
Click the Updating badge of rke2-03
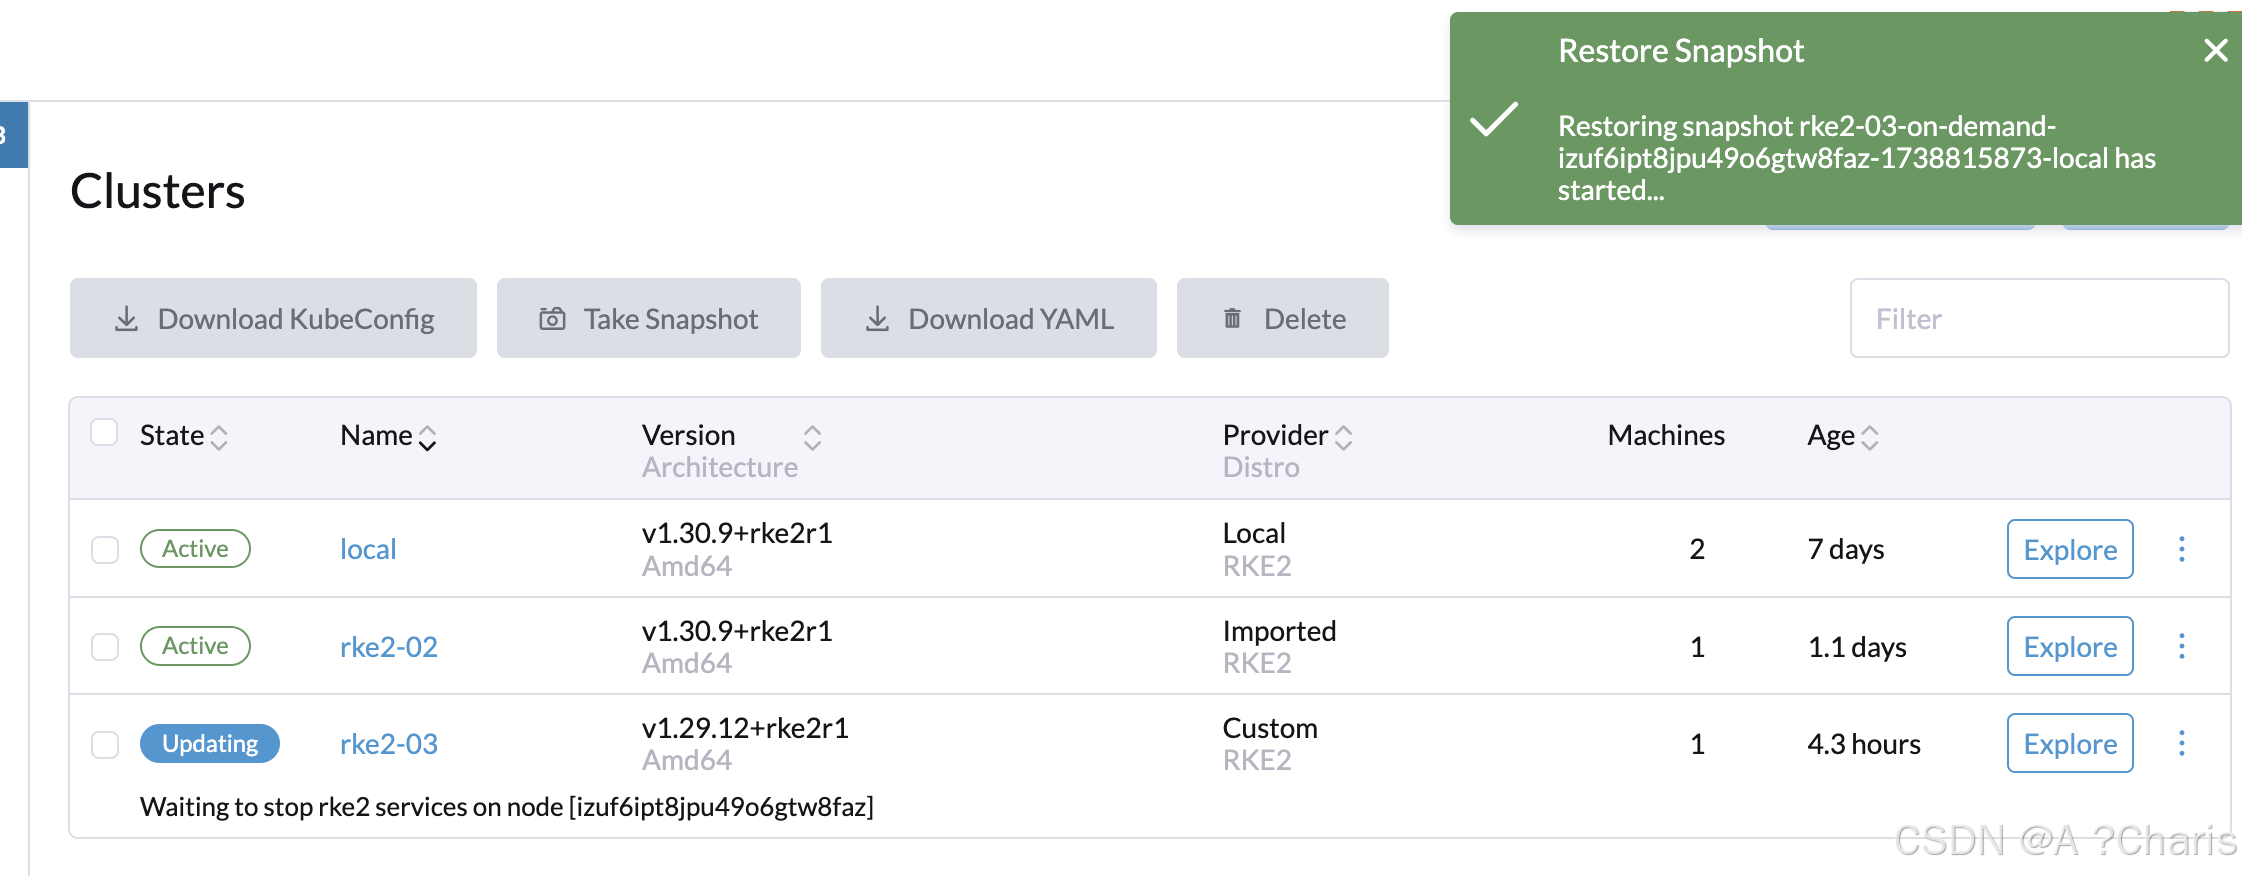(x=210, y=744)
